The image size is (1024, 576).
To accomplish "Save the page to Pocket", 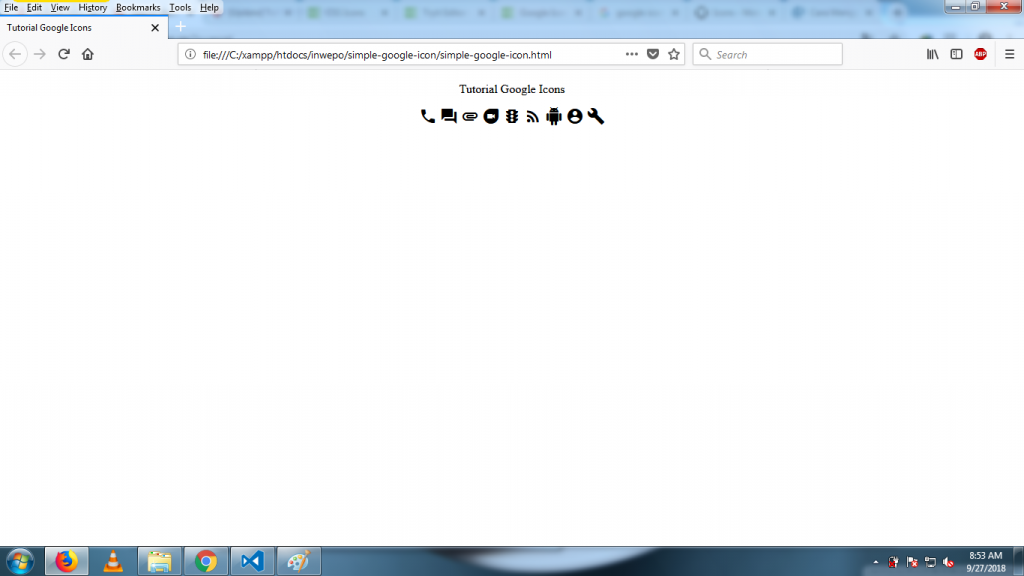I will tap(652, 54).
